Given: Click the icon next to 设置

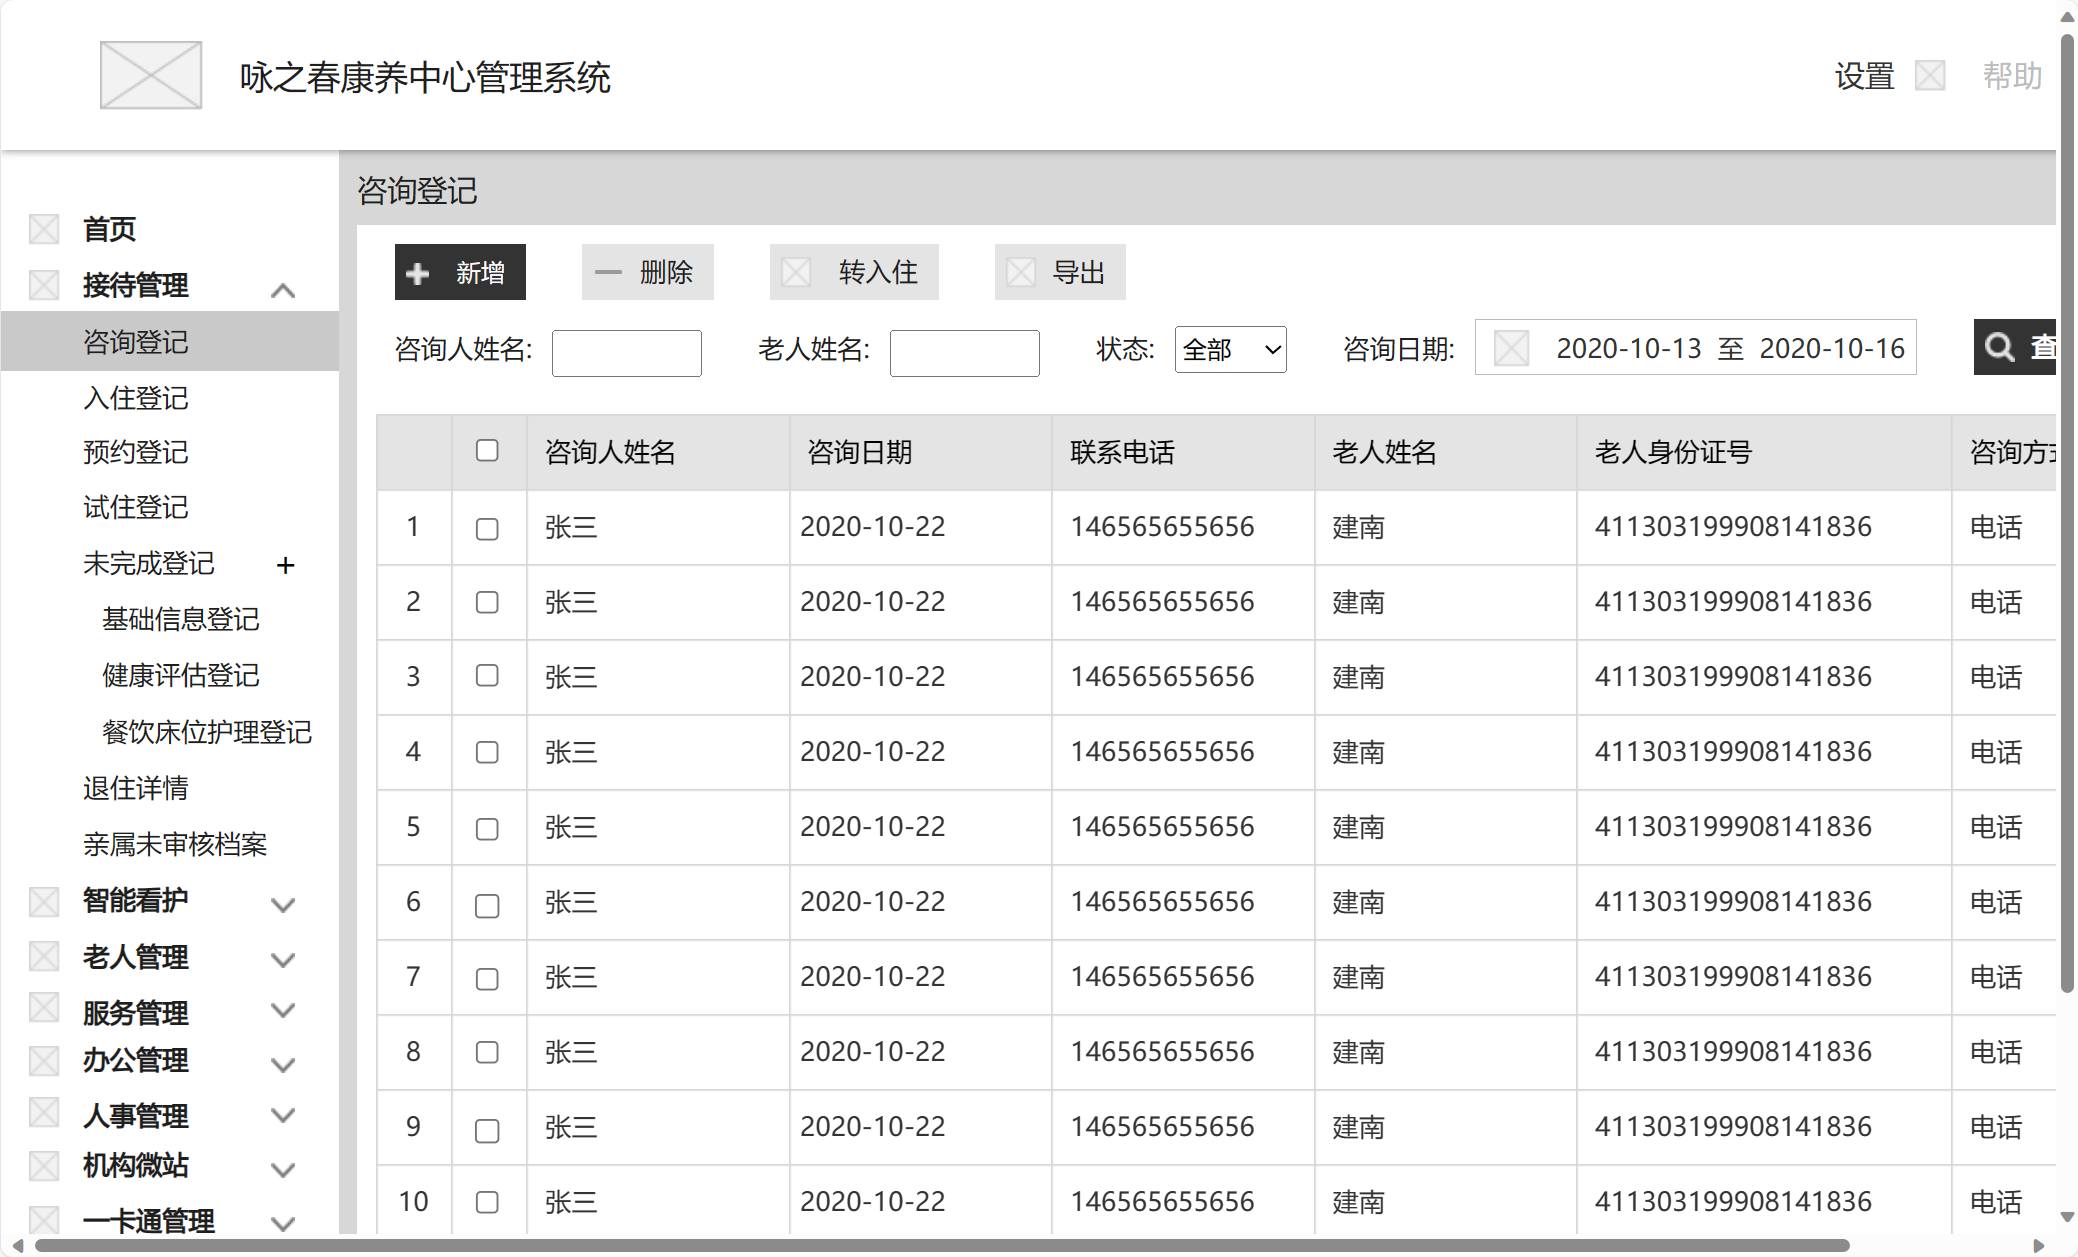Looking at the screenshot, I should (1929, 76).
